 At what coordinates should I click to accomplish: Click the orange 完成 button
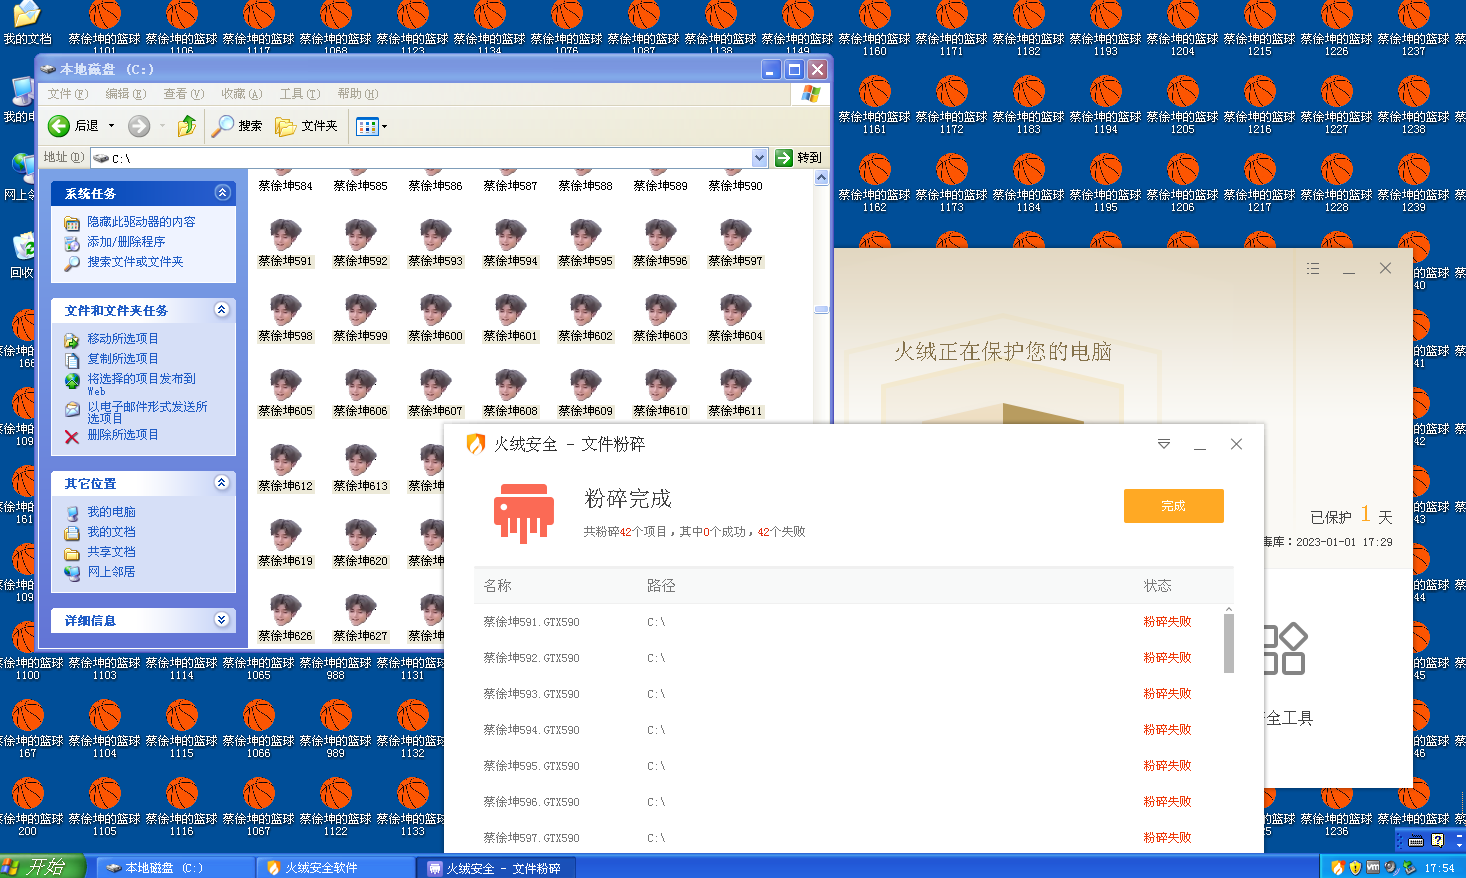[x=1173, y=506]
